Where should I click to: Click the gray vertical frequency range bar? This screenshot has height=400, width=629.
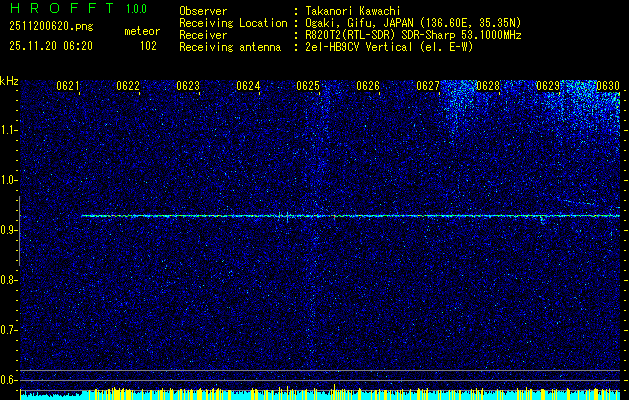tap(19, 231)
